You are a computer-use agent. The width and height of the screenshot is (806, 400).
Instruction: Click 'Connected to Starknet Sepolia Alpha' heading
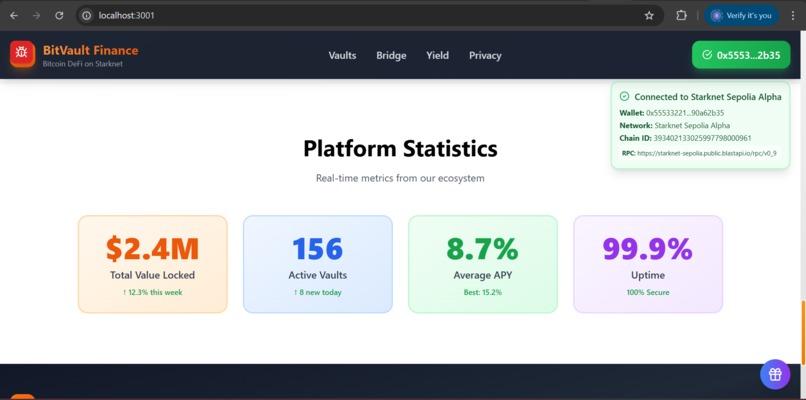point(708,97)
